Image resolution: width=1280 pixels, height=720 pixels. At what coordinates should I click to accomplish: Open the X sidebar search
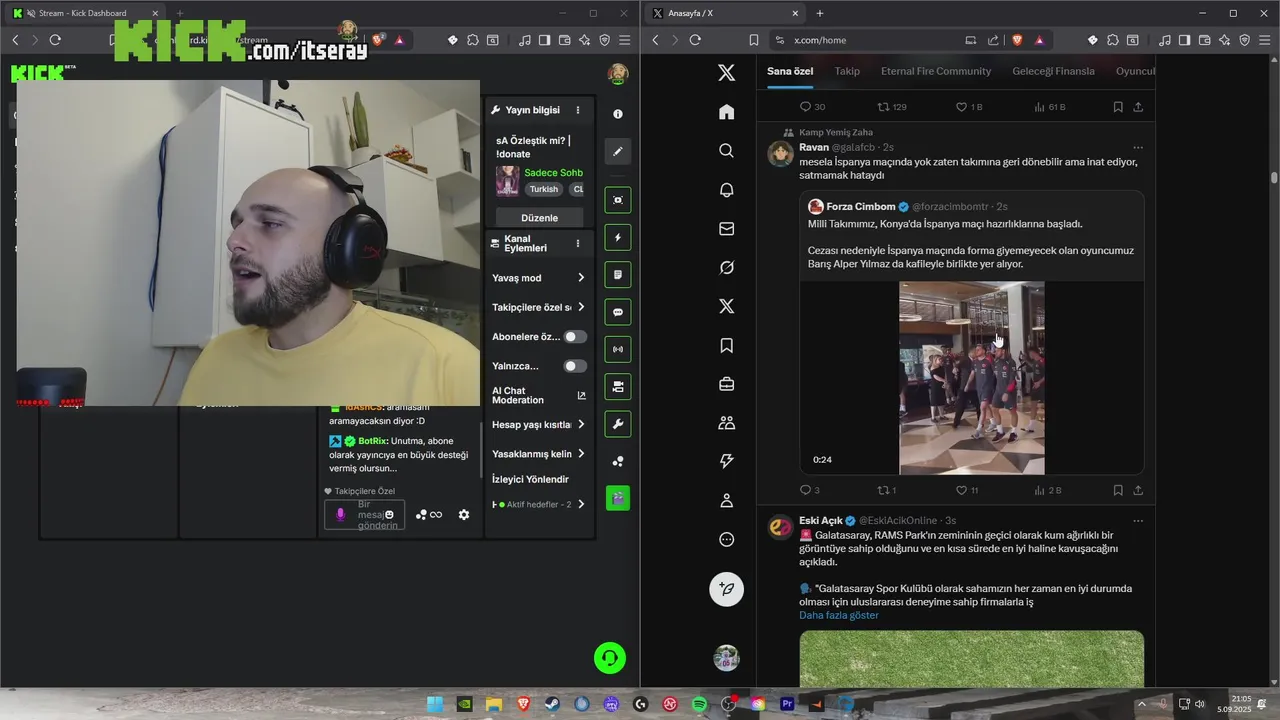coord(727,150)
